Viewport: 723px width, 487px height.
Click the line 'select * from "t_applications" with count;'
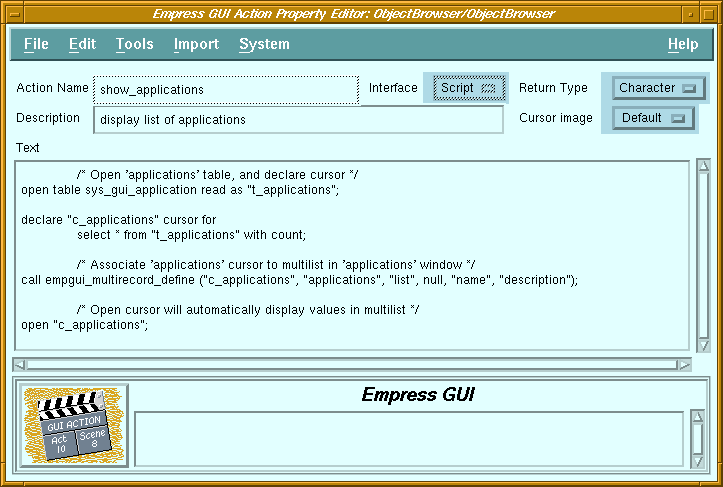tap(191, 235)
